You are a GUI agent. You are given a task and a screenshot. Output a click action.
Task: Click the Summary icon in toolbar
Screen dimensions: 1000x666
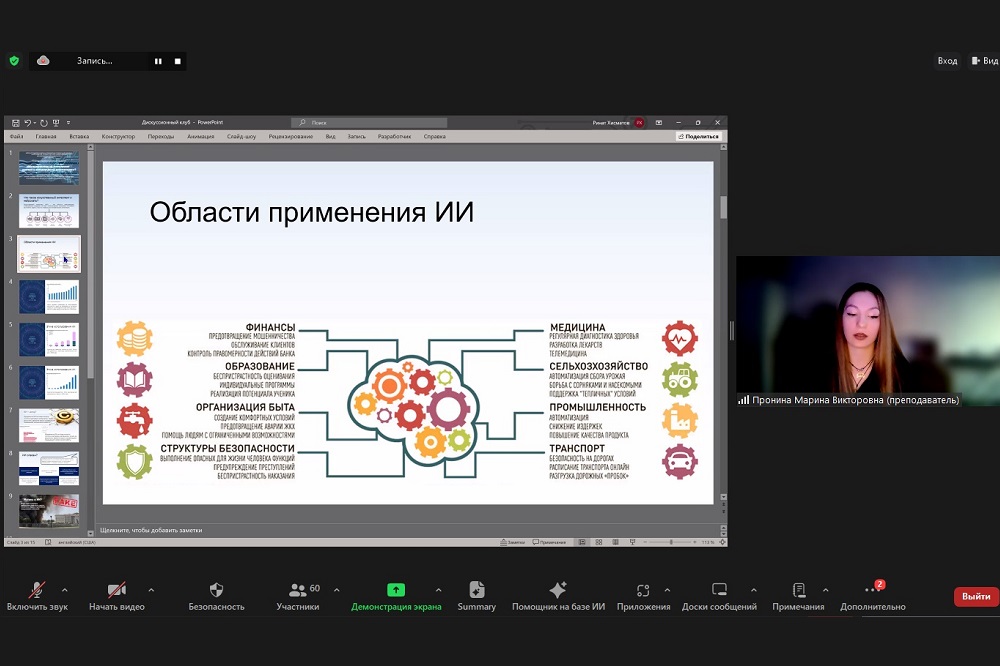(476, 590)
